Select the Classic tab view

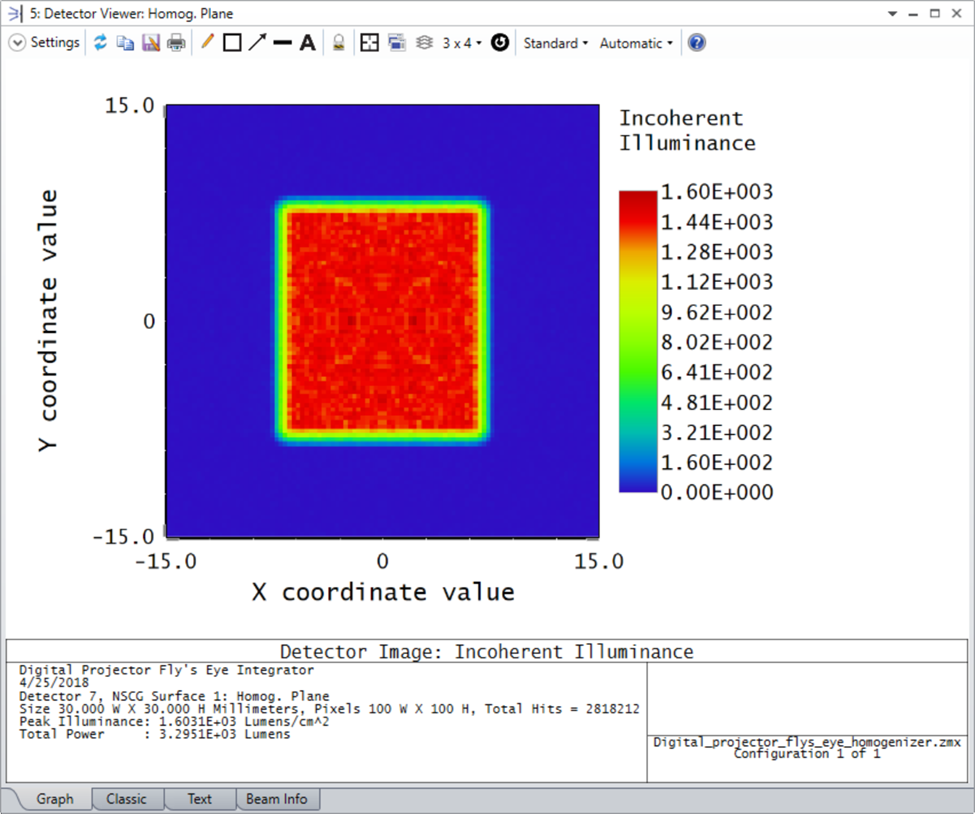(127, 798)
